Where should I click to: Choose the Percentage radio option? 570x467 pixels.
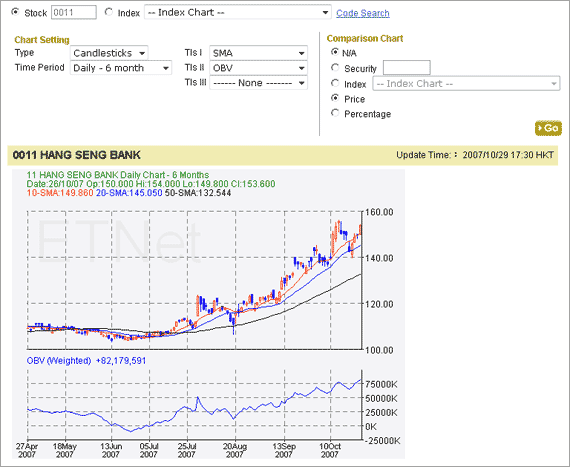[335, 113]
